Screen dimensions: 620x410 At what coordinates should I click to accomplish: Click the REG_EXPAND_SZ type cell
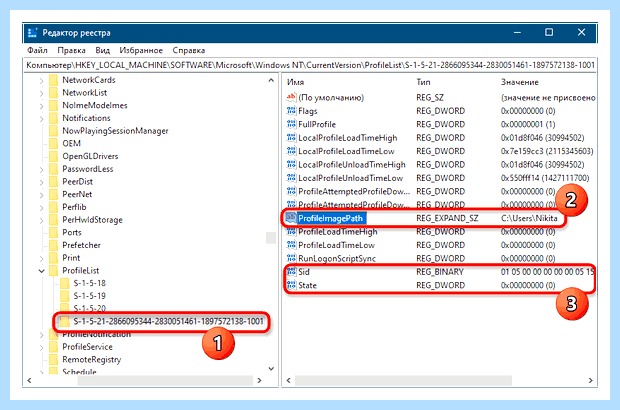tap(447, 218)
